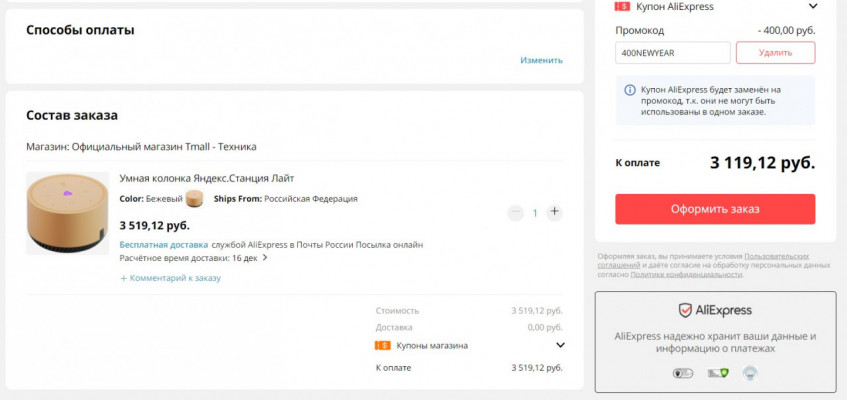Click the info icon in coupon notice
Image resolution: width=847 pixels, height=400 pixels.
click(629, 90)
